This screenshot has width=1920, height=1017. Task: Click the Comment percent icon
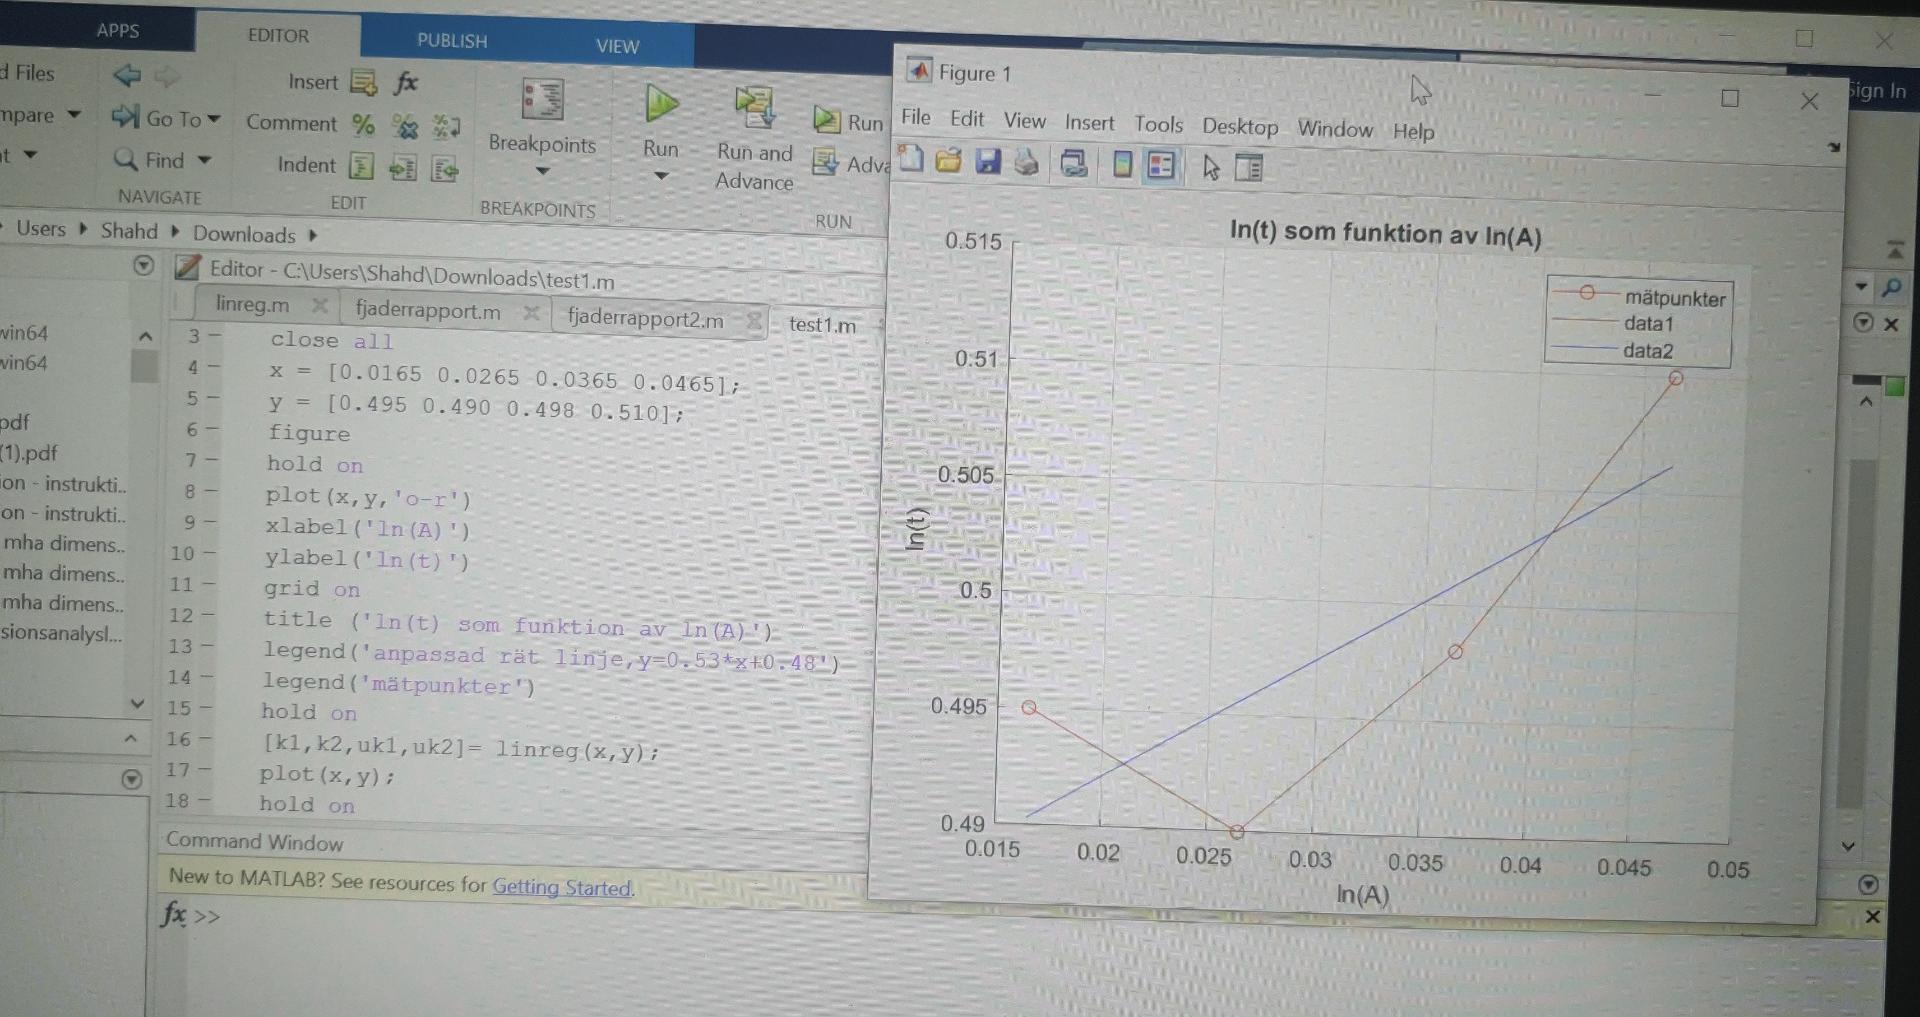click(x=363, y=124)
